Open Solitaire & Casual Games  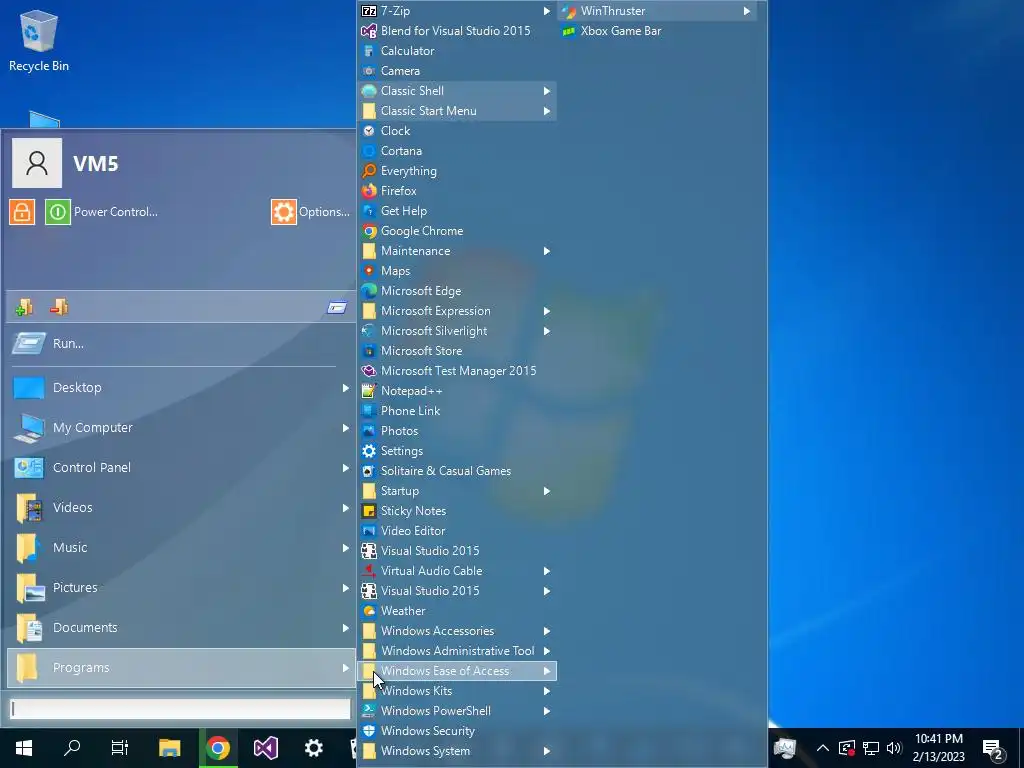click(456, 471)
